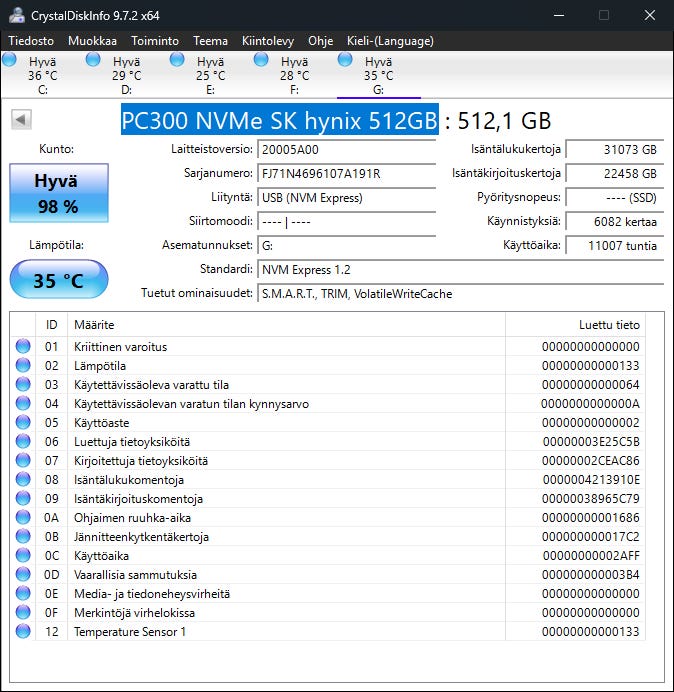The image size is (674, 692).
Task: Select drive D: status orb icon
Action: tap(94, 60)
